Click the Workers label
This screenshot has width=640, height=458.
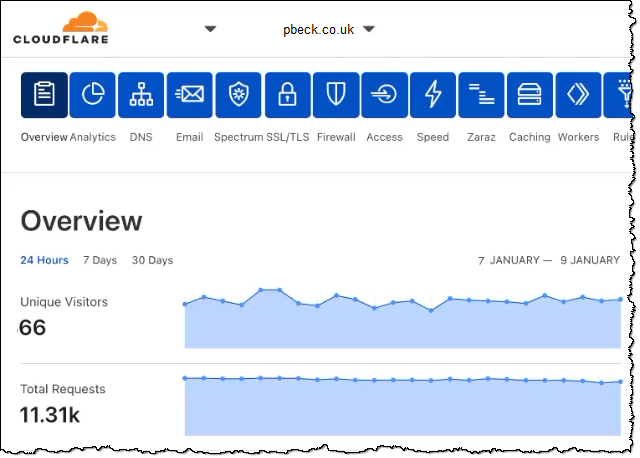[x=579, y=137]
